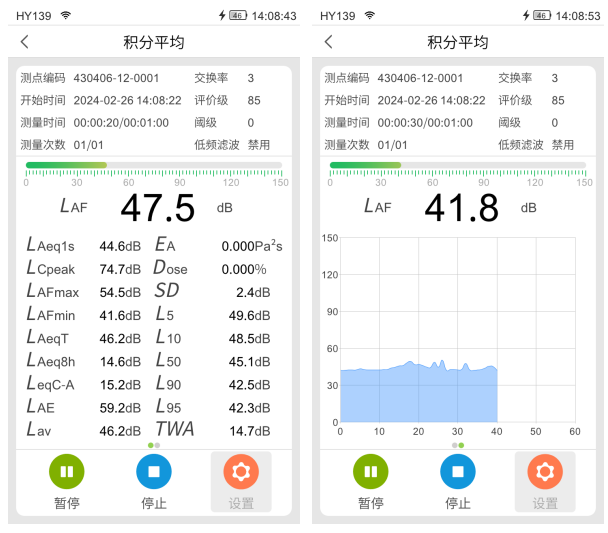
Task: Tap back arrow on the chart screen
Action: click(329, 42)
